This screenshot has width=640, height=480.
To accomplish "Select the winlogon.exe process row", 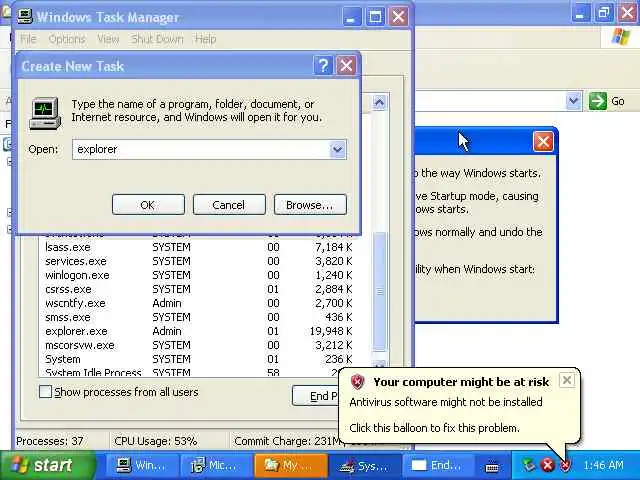I will (x=198, y=275).
